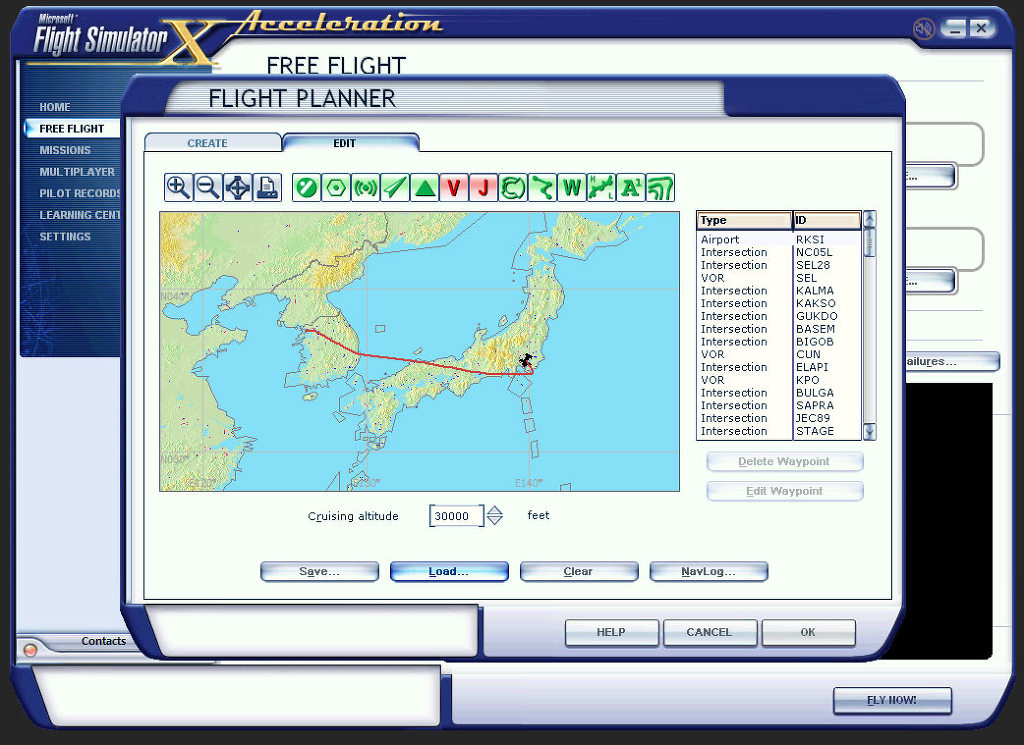The height and width of the screenshot is (745, 1024).
Task: Click the Victor airways V icon
Action: coord(454,187)
